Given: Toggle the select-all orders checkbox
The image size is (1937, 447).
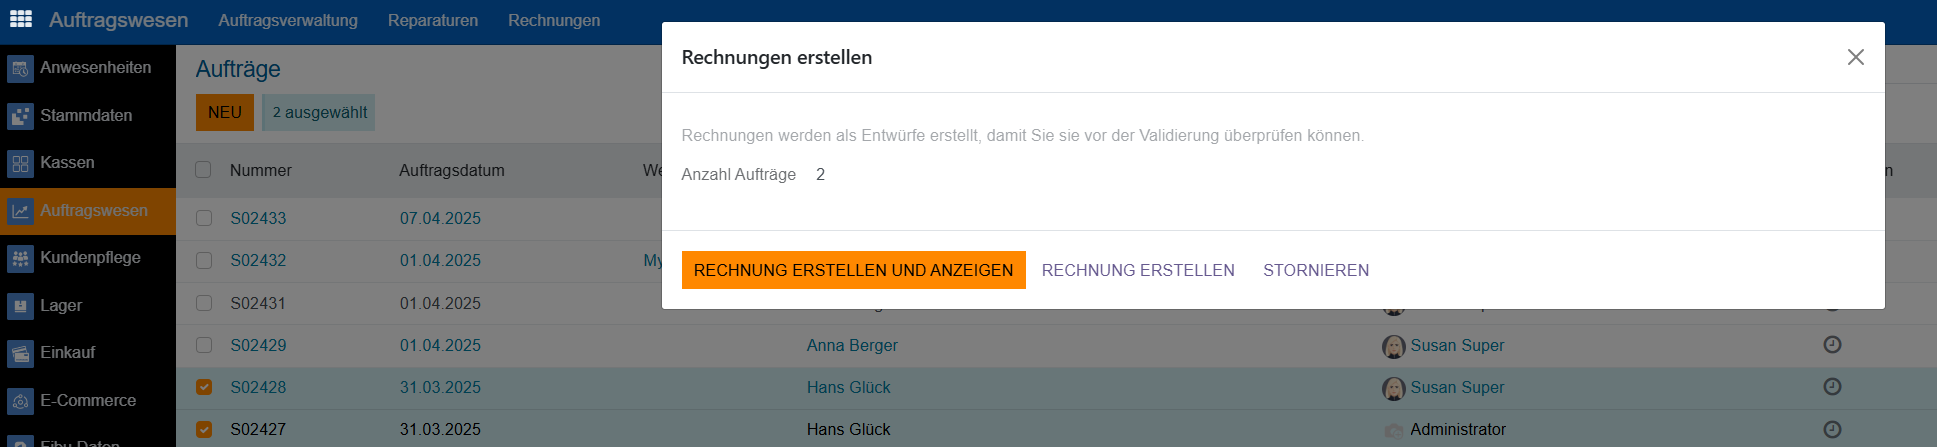Looking at the screenshot, I should [203, 170].
